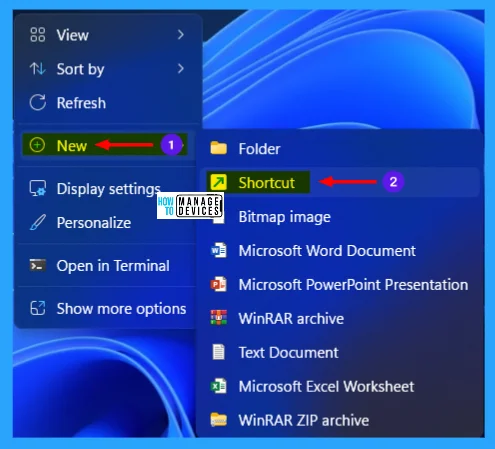Select Show more options

pyautogui.click(x=107, y=308)
